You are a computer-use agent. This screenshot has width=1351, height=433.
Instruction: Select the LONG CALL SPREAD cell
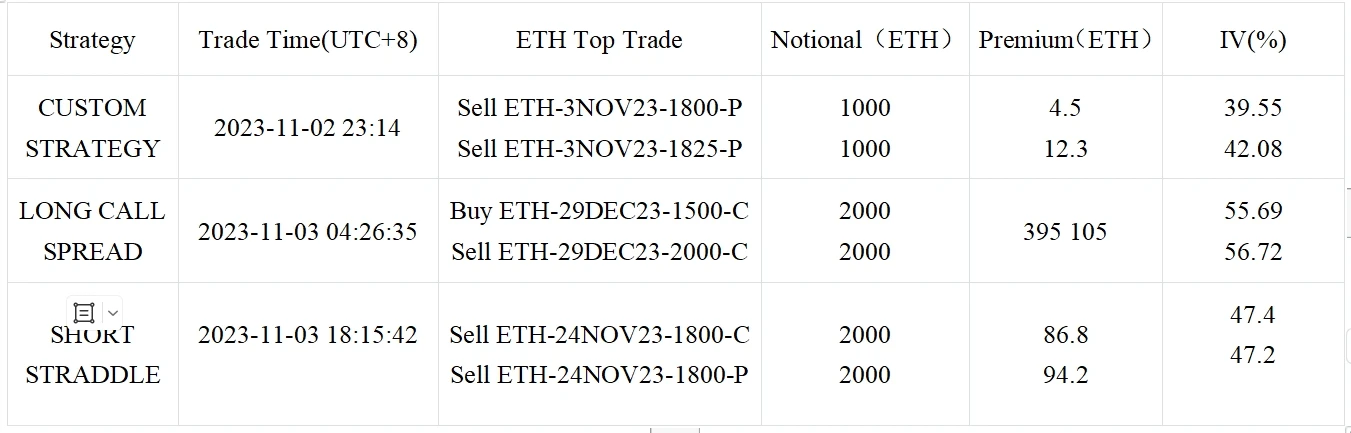pos(92,231)
